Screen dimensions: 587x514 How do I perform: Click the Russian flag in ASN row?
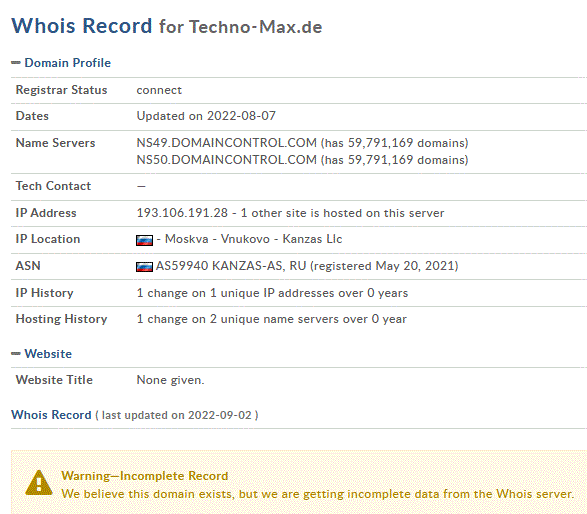pos(145,267)
